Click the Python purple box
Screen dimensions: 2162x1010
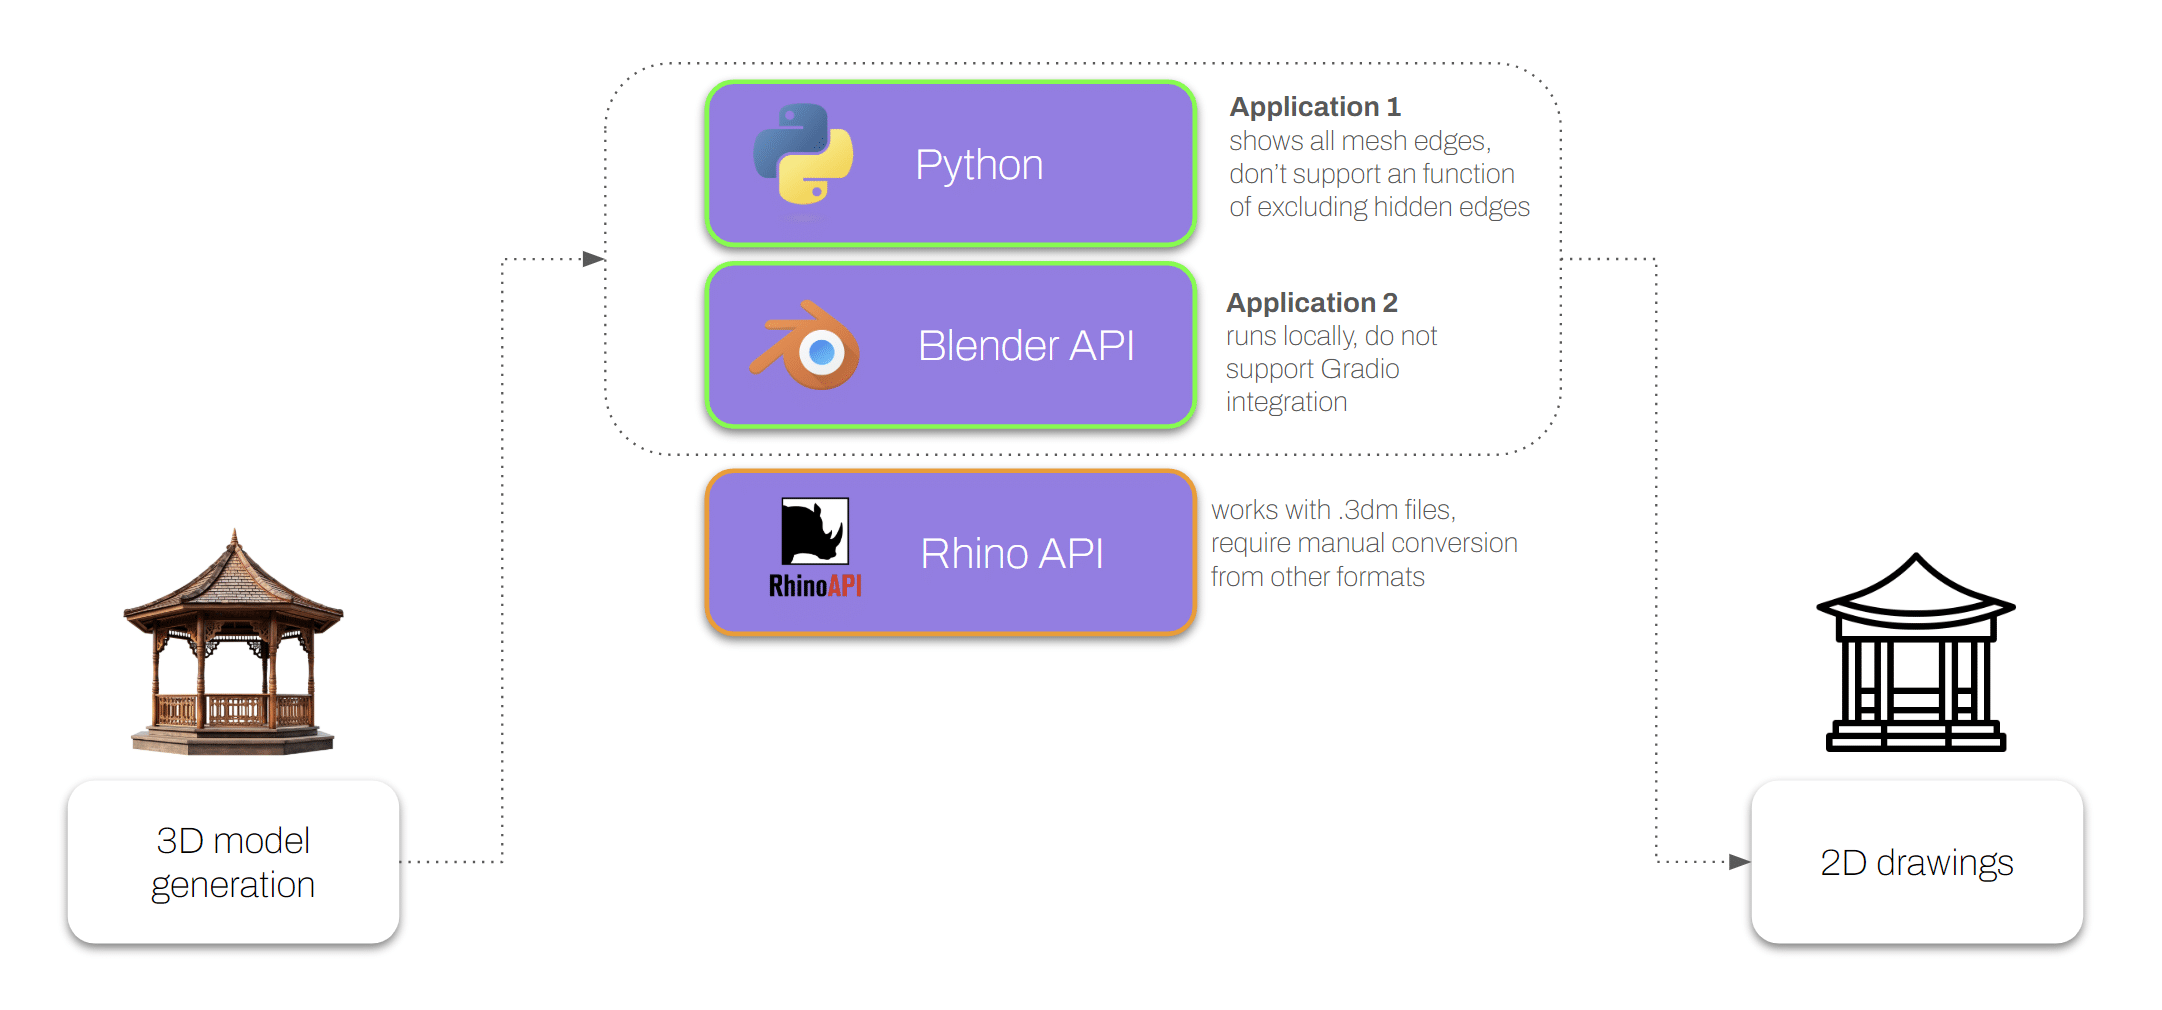click(x=951, y=164)
